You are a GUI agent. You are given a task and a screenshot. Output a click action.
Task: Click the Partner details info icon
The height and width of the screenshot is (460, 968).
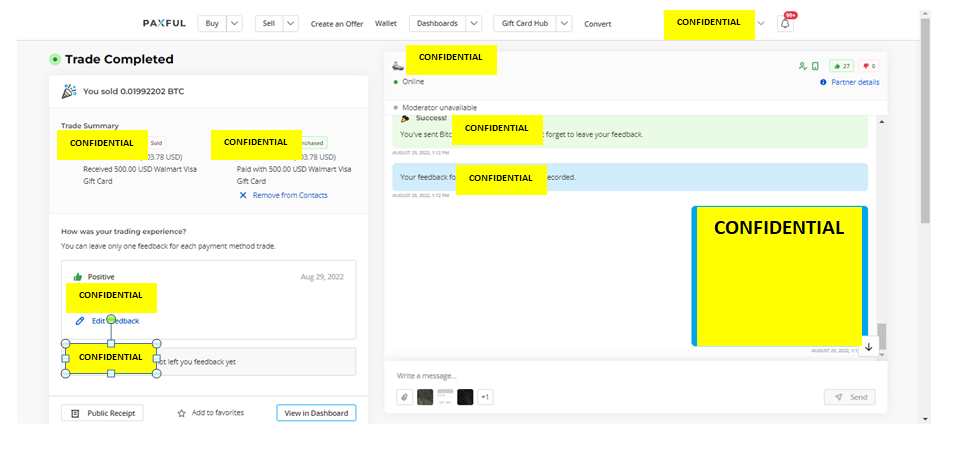tap(823, 82)
